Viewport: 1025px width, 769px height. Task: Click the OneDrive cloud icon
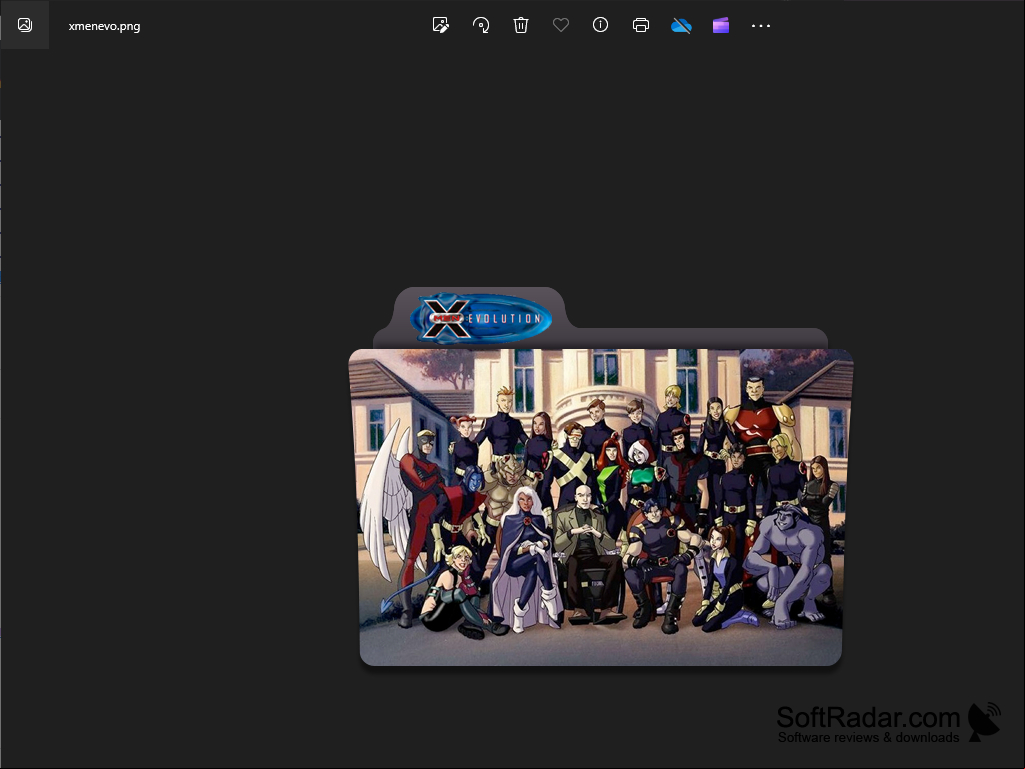pyautogui.click(x=681, y=26)
